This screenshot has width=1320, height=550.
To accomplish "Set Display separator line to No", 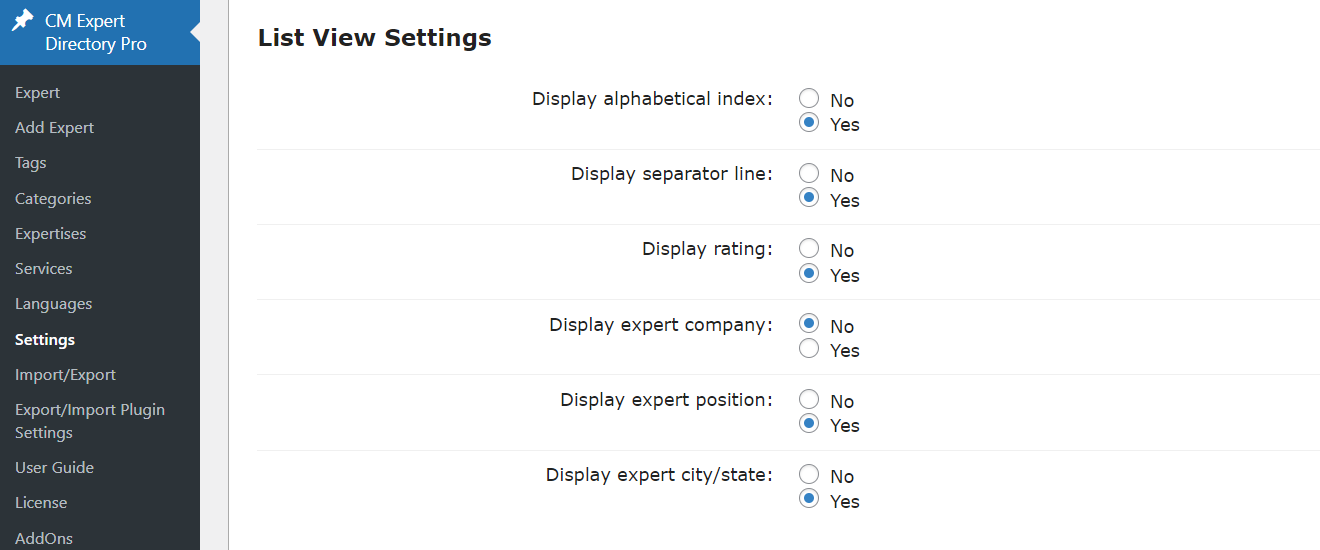I will pyautogui.click(x=810, y=174).
